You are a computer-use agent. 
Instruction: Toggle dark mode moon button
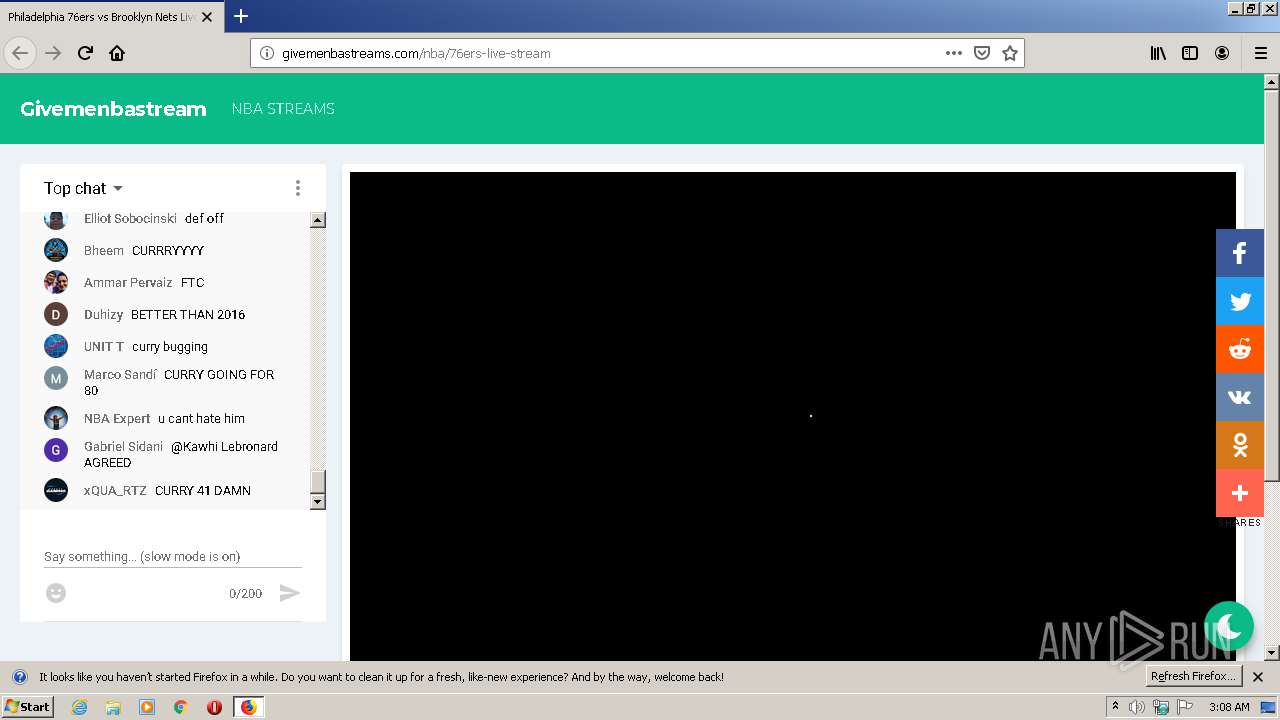click(1229, 626)
